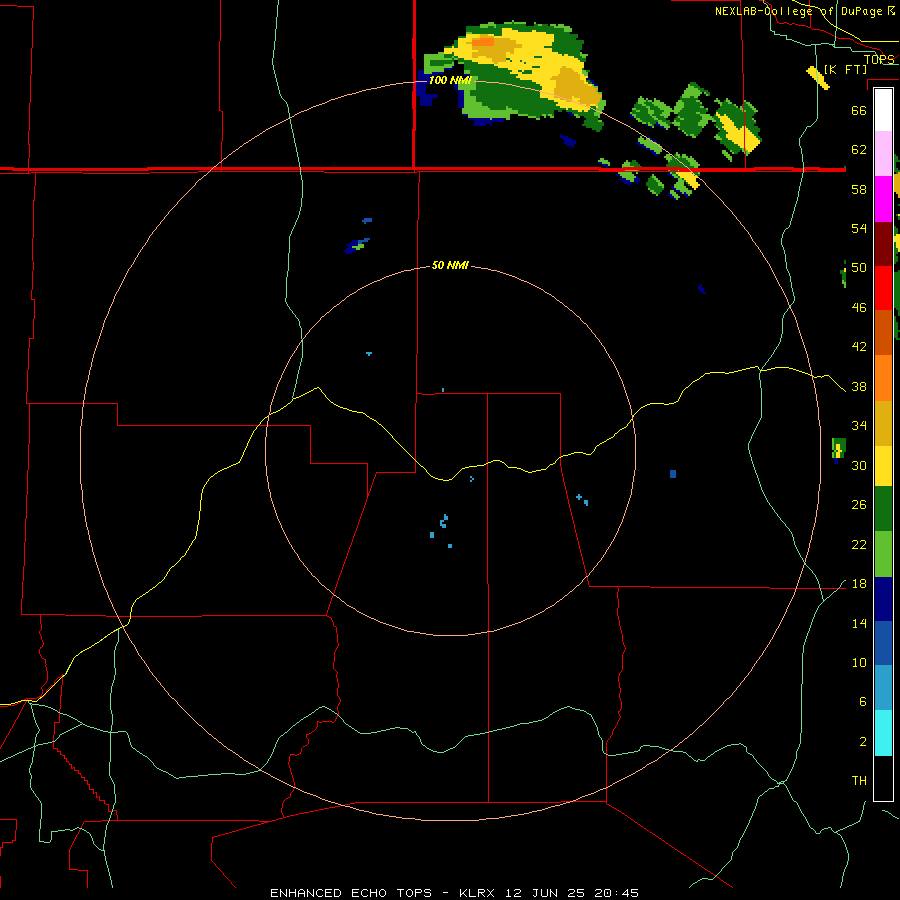Screen dimensions: 900x900
Task: Select the dark green legend swatch
Action: 883,509
